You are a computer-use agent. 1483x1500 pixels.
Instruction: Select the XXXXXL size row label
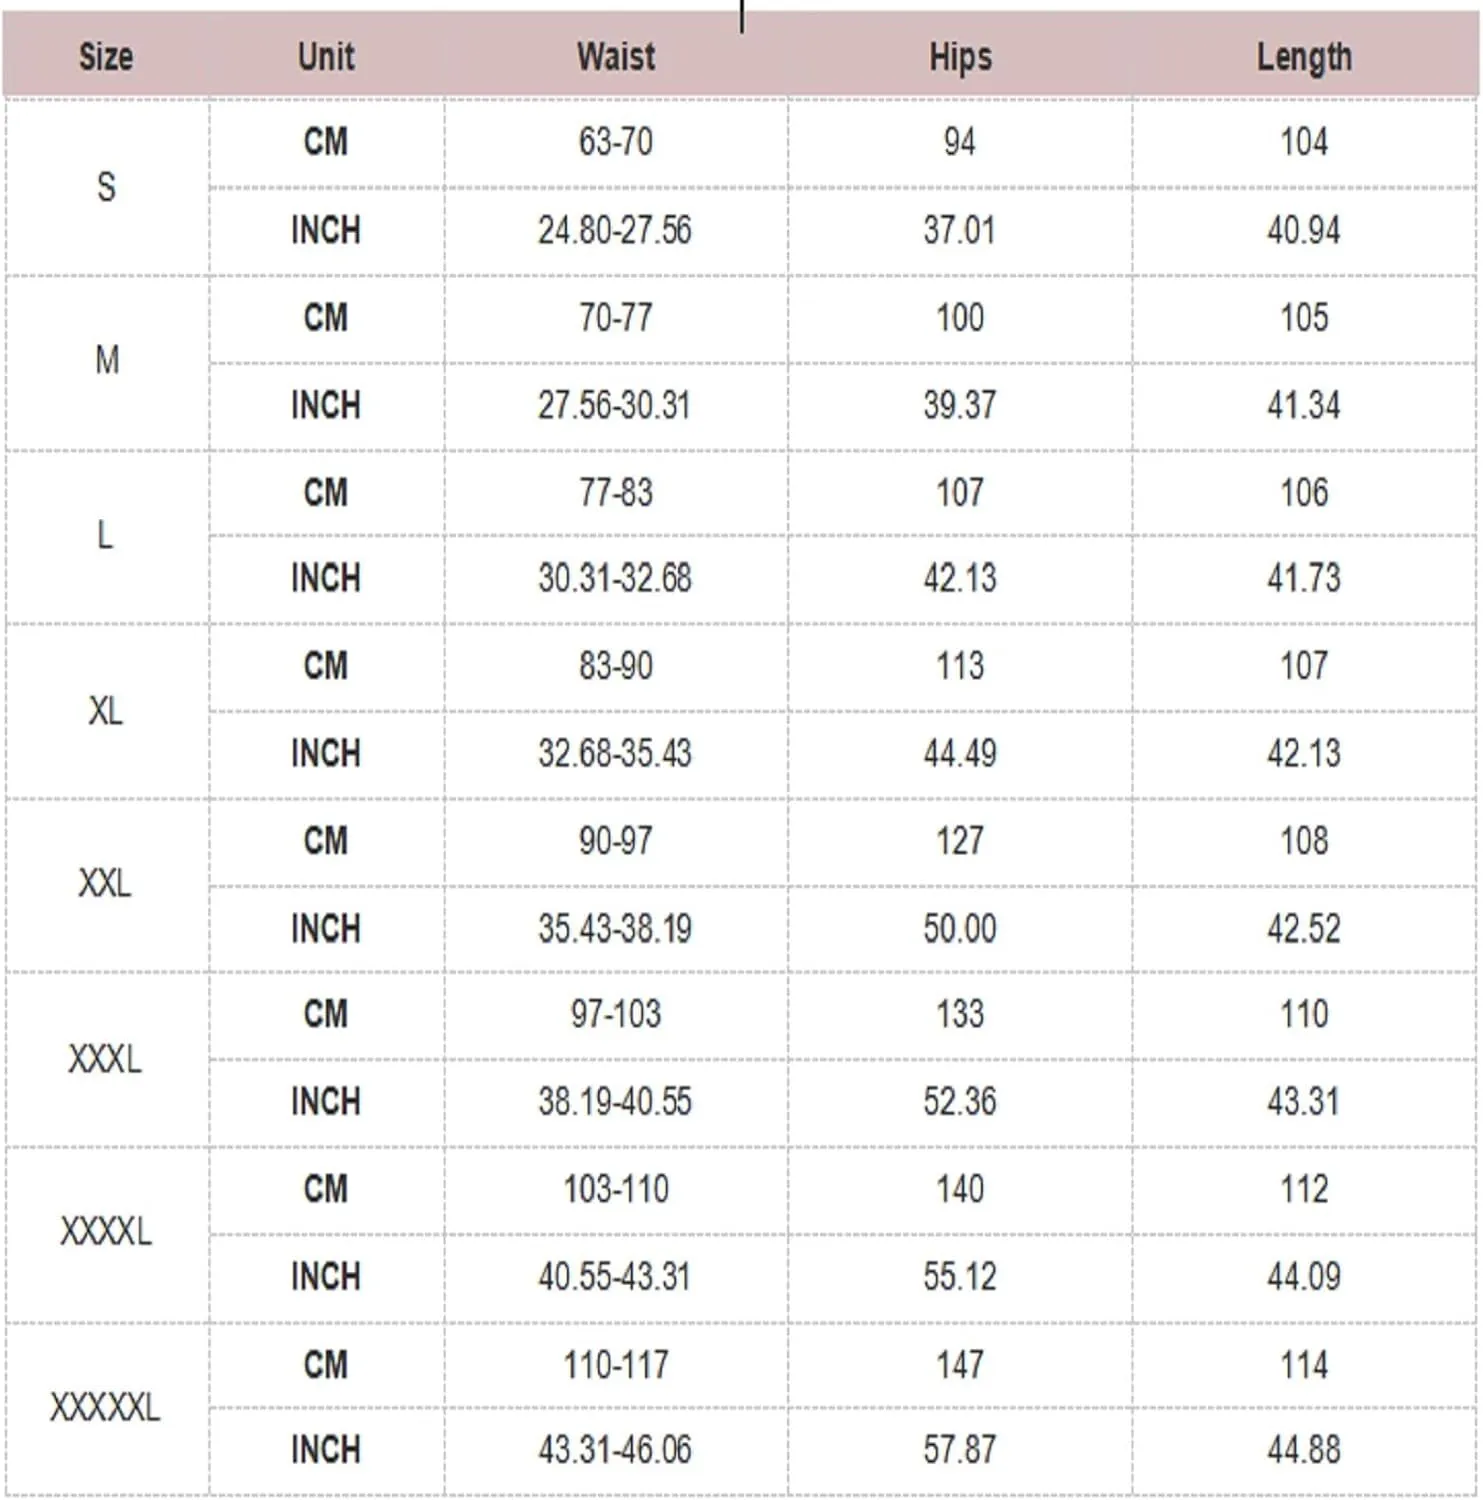click(106, 1408)
